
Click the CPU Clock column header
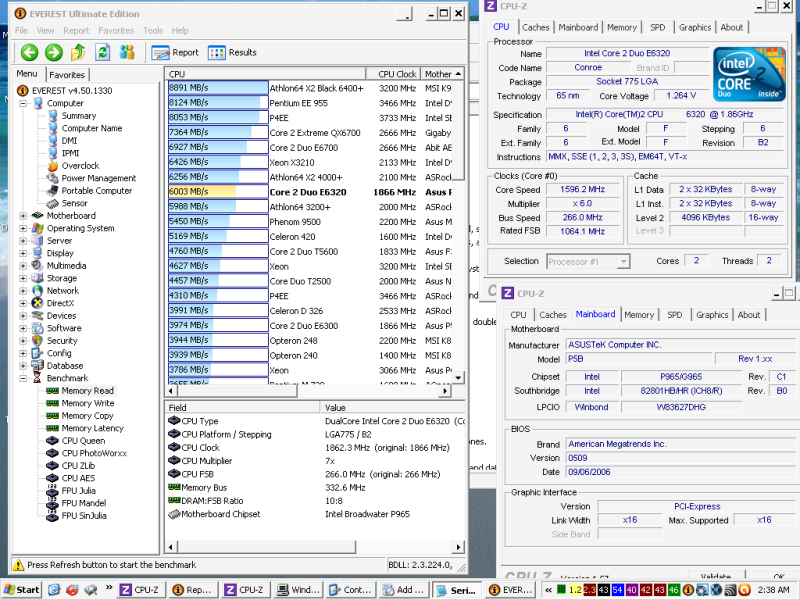393,74
